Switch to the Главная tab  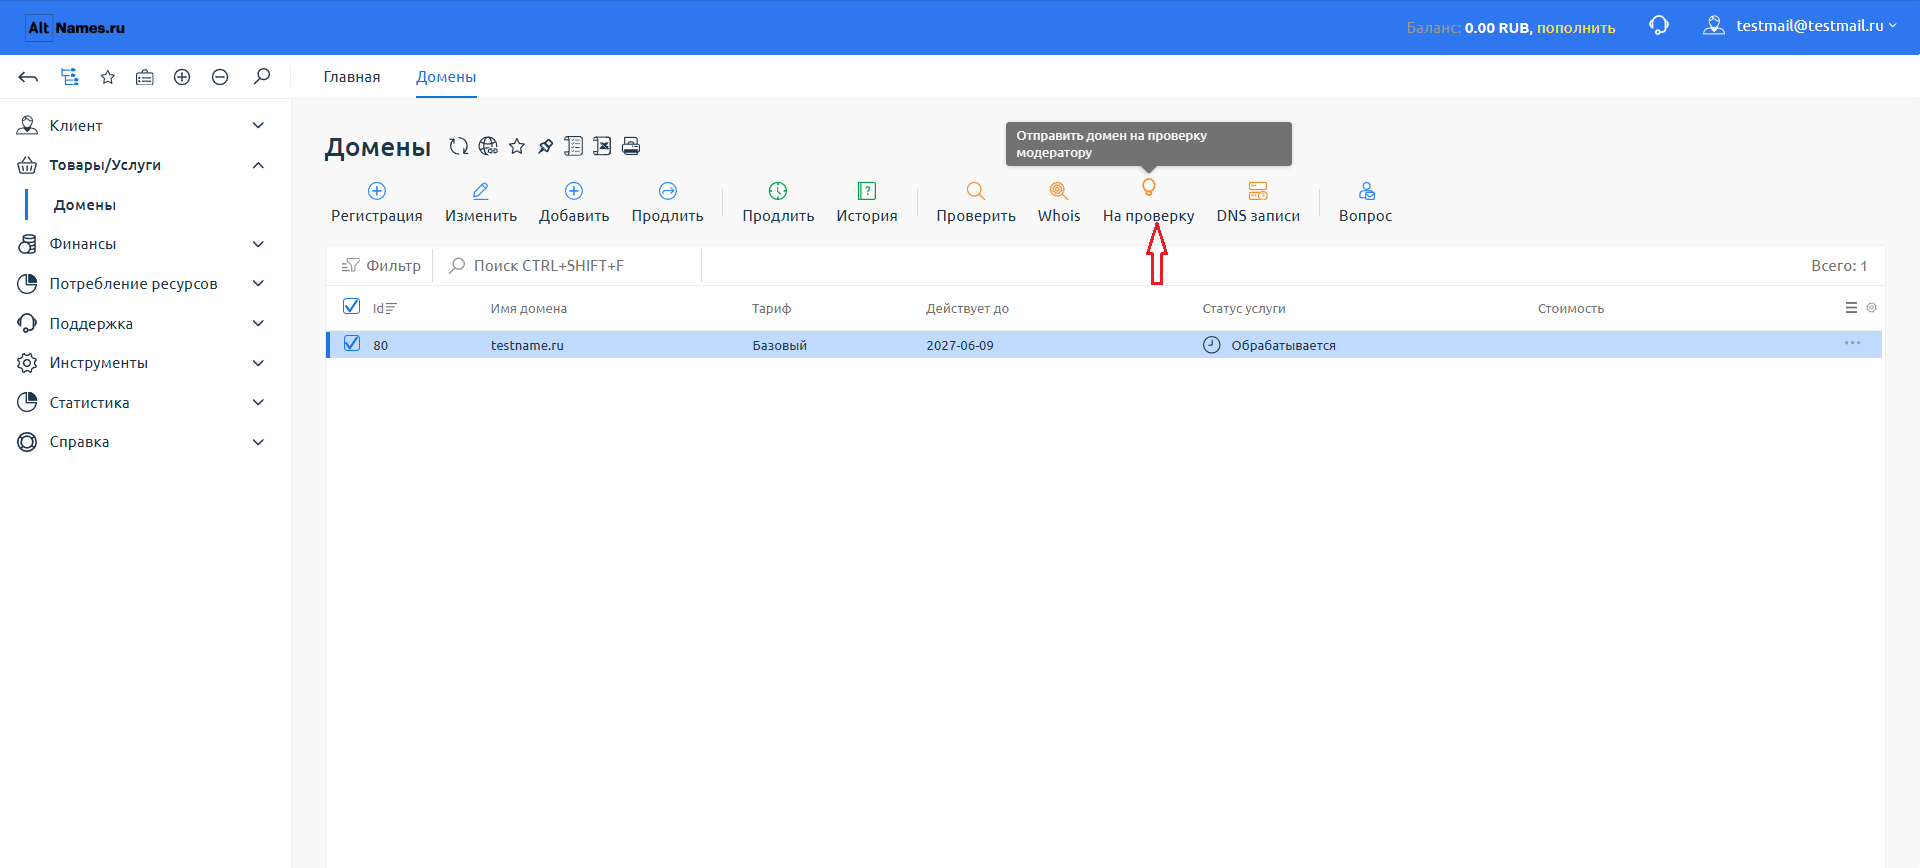pos(352,77)
